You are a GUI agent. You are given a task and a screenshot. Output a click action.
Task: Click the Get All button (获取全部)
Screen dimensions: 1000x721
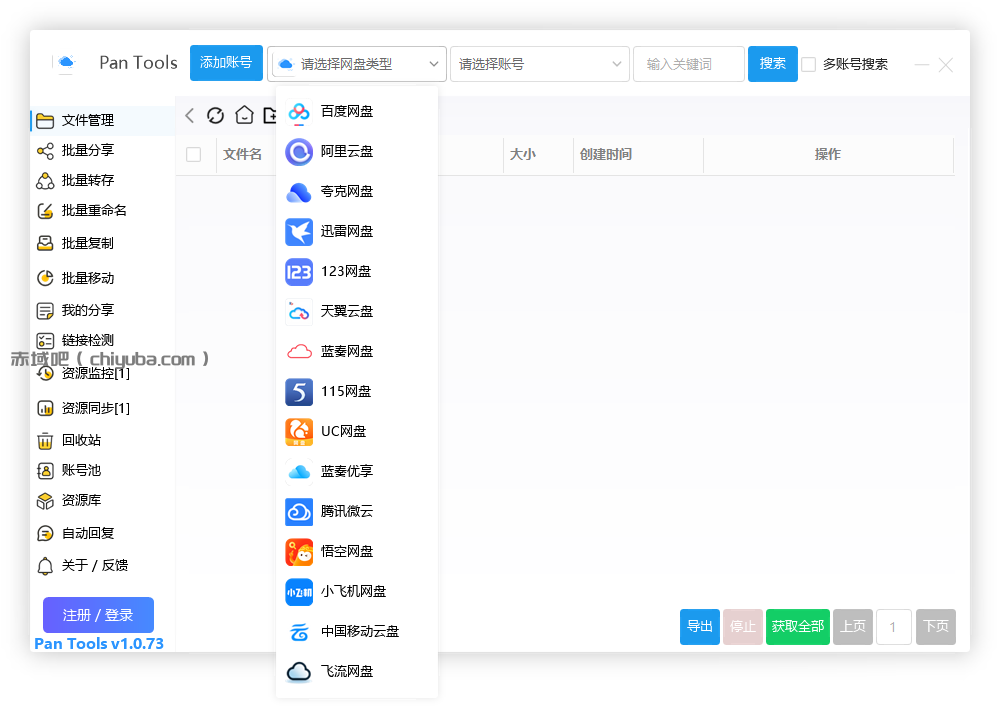pyautogui.click(x=798, y=627)
